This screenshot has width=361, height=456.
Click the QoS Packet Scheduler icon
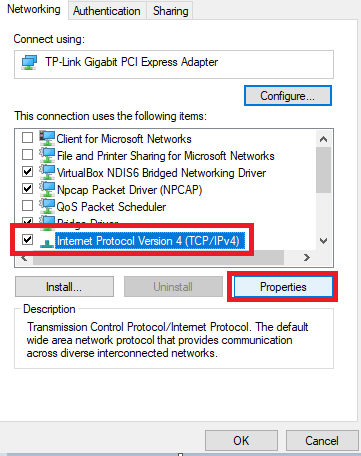47,206
